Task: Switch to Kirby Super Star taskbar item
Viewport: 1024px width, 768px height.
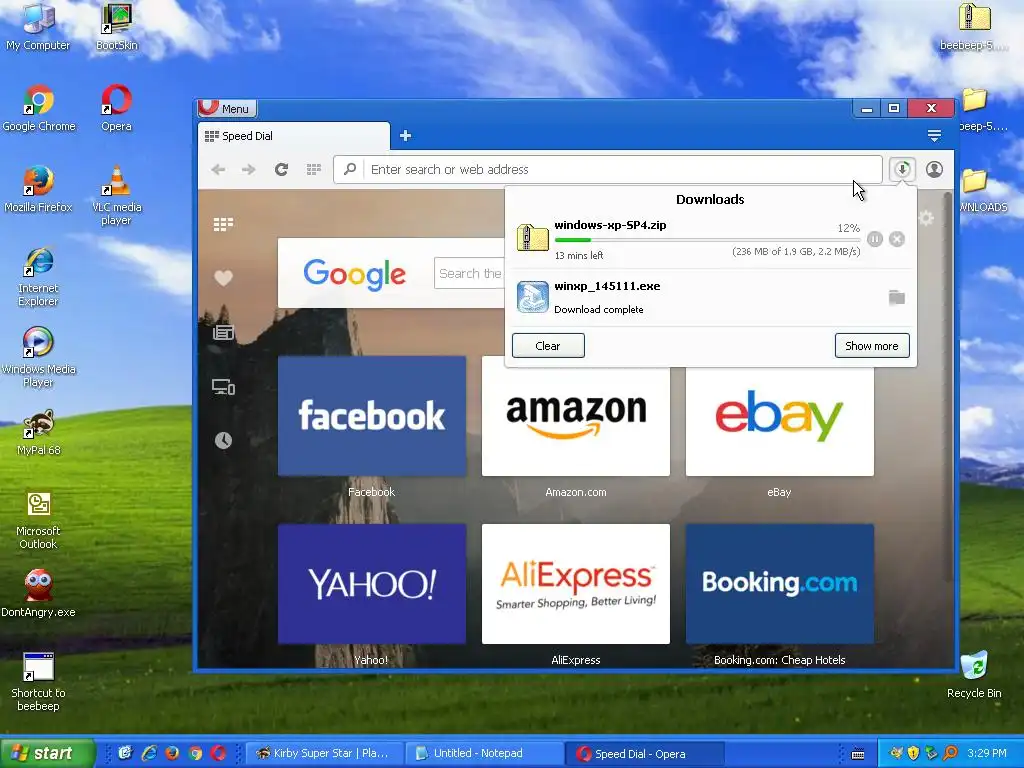Action: (x=325, y=753)
